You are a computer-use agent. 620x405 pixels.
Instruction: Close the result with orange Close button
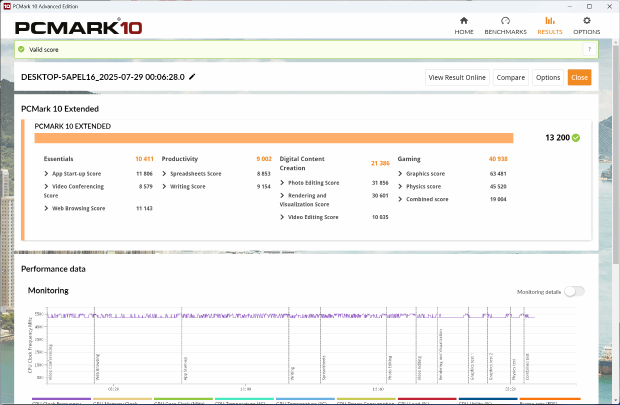click(x=579, y=78)
